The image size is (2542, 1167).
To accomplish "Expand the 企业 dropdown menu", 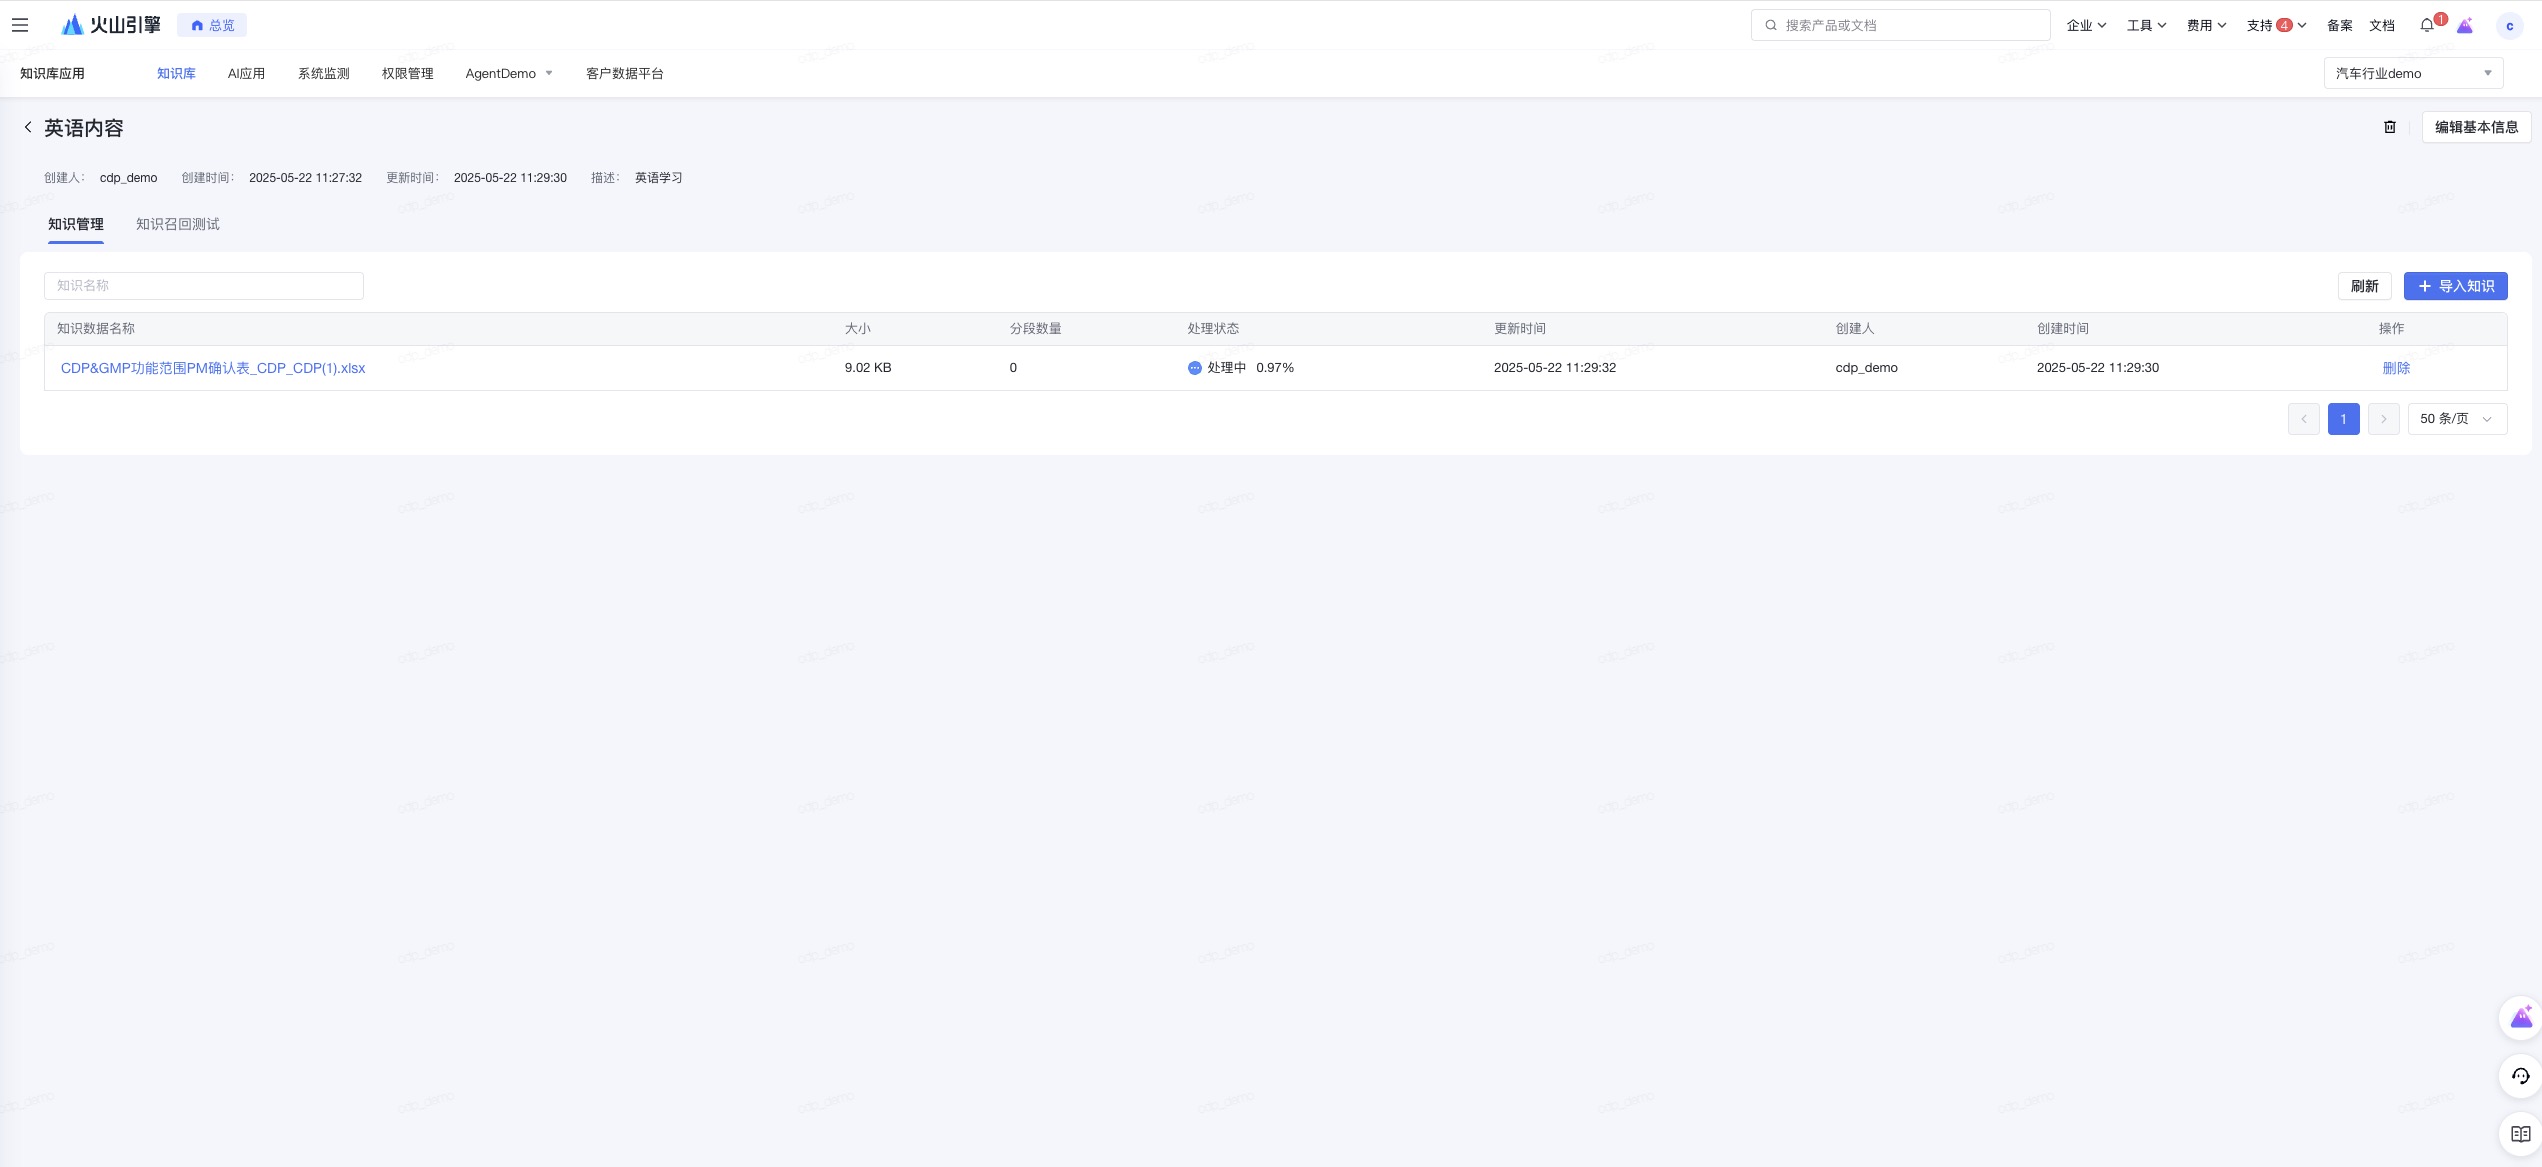I will point(2086,25).
